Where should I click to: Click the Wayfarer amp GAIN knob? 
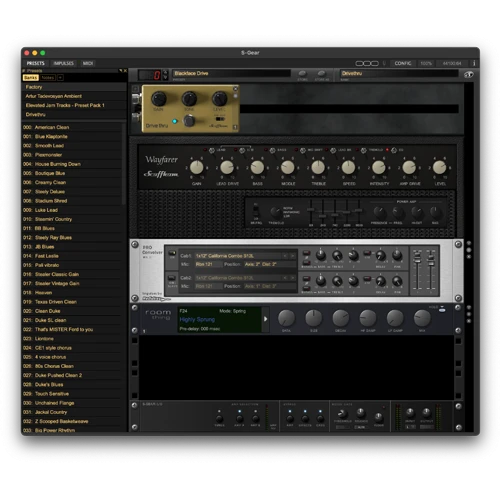[196, 167]
